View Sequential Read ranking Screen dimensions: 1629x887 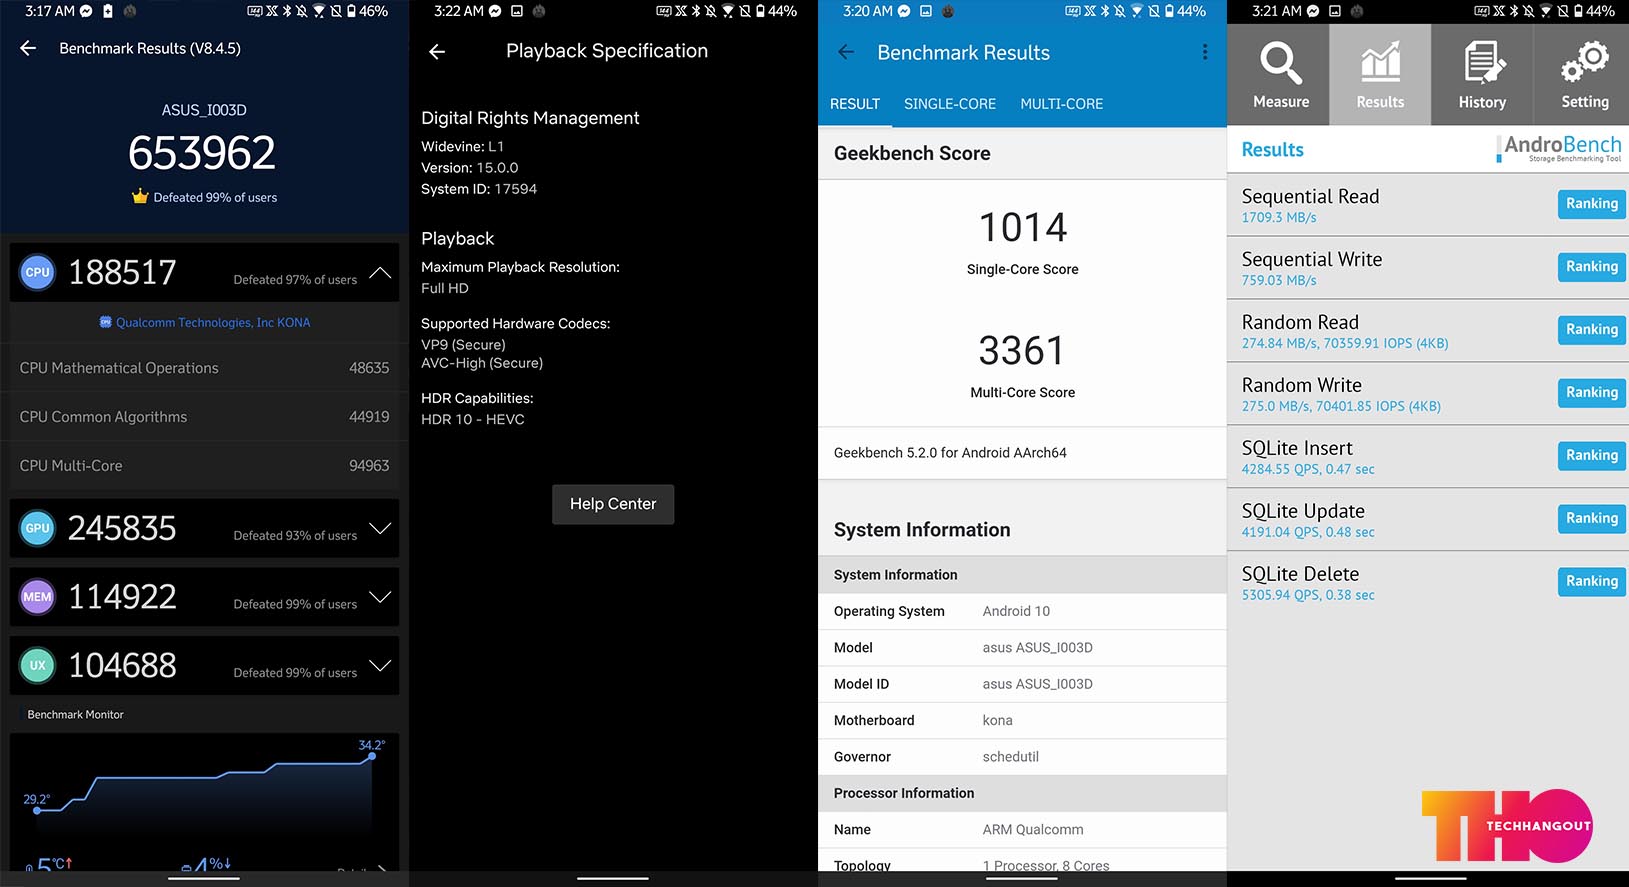(x=1591, y=204)
